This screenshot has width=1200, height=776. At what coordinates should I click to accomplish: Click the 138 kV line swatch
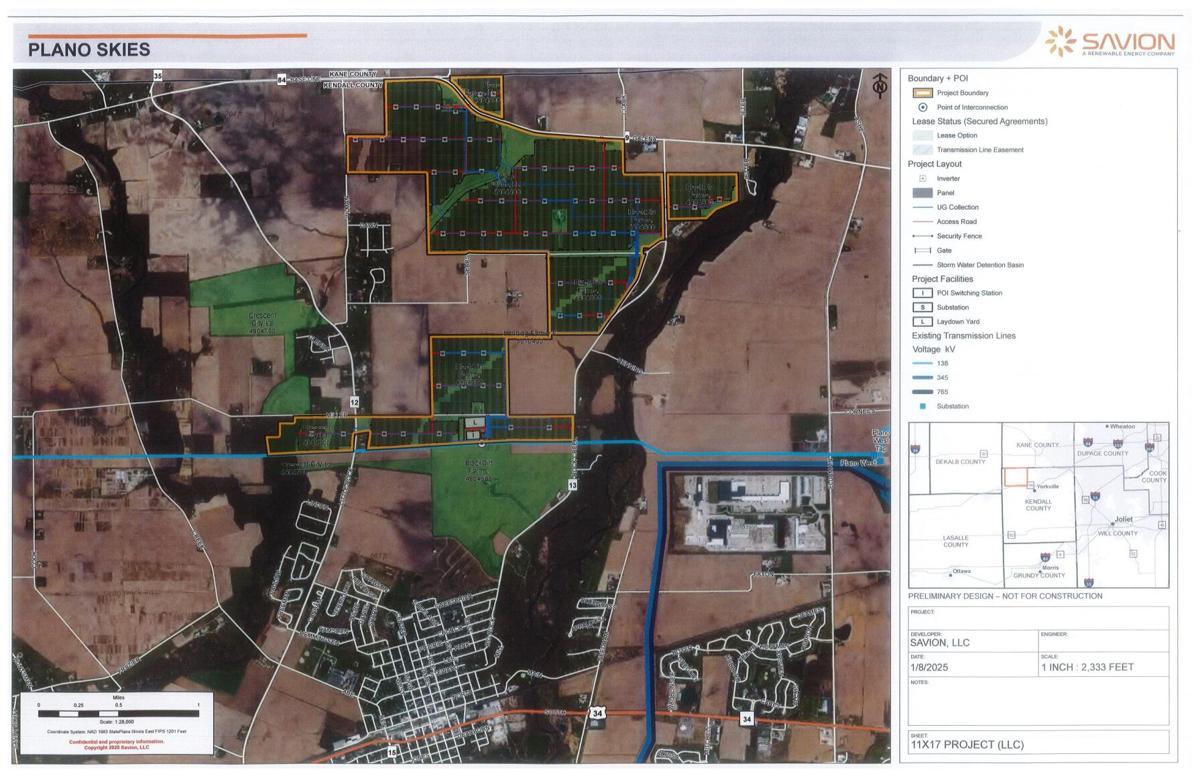(922, 364)
